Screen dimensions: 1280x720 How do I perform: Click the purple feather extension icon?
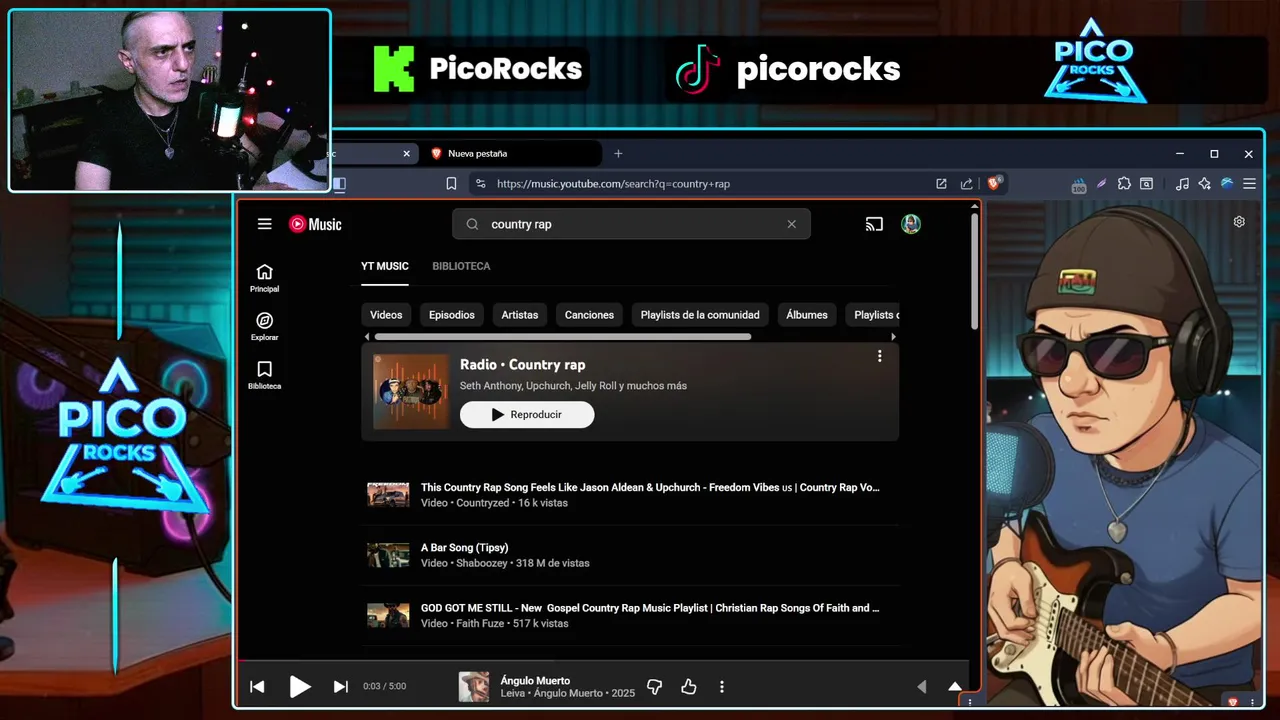[1101, 184]
